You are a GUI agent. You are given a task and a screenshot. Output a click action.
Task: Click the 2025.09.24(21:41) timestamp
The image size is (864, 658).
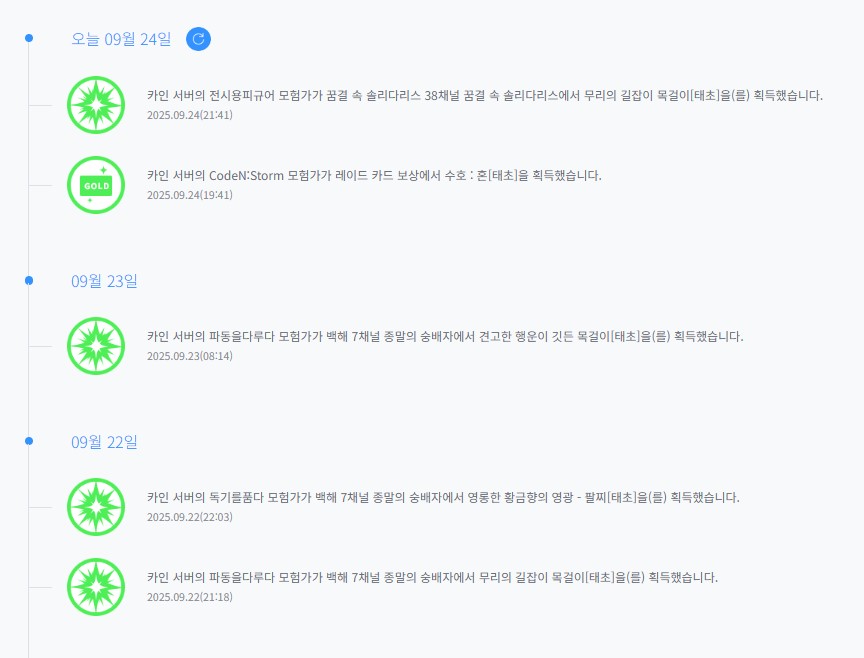(x=190, y=115)
